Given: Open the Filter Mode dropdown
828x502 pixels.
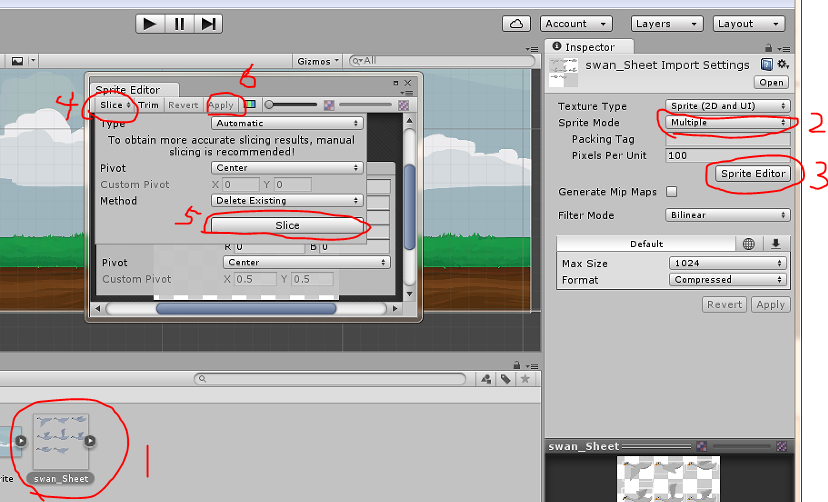Looking at the screenshot, I should 727,215.
